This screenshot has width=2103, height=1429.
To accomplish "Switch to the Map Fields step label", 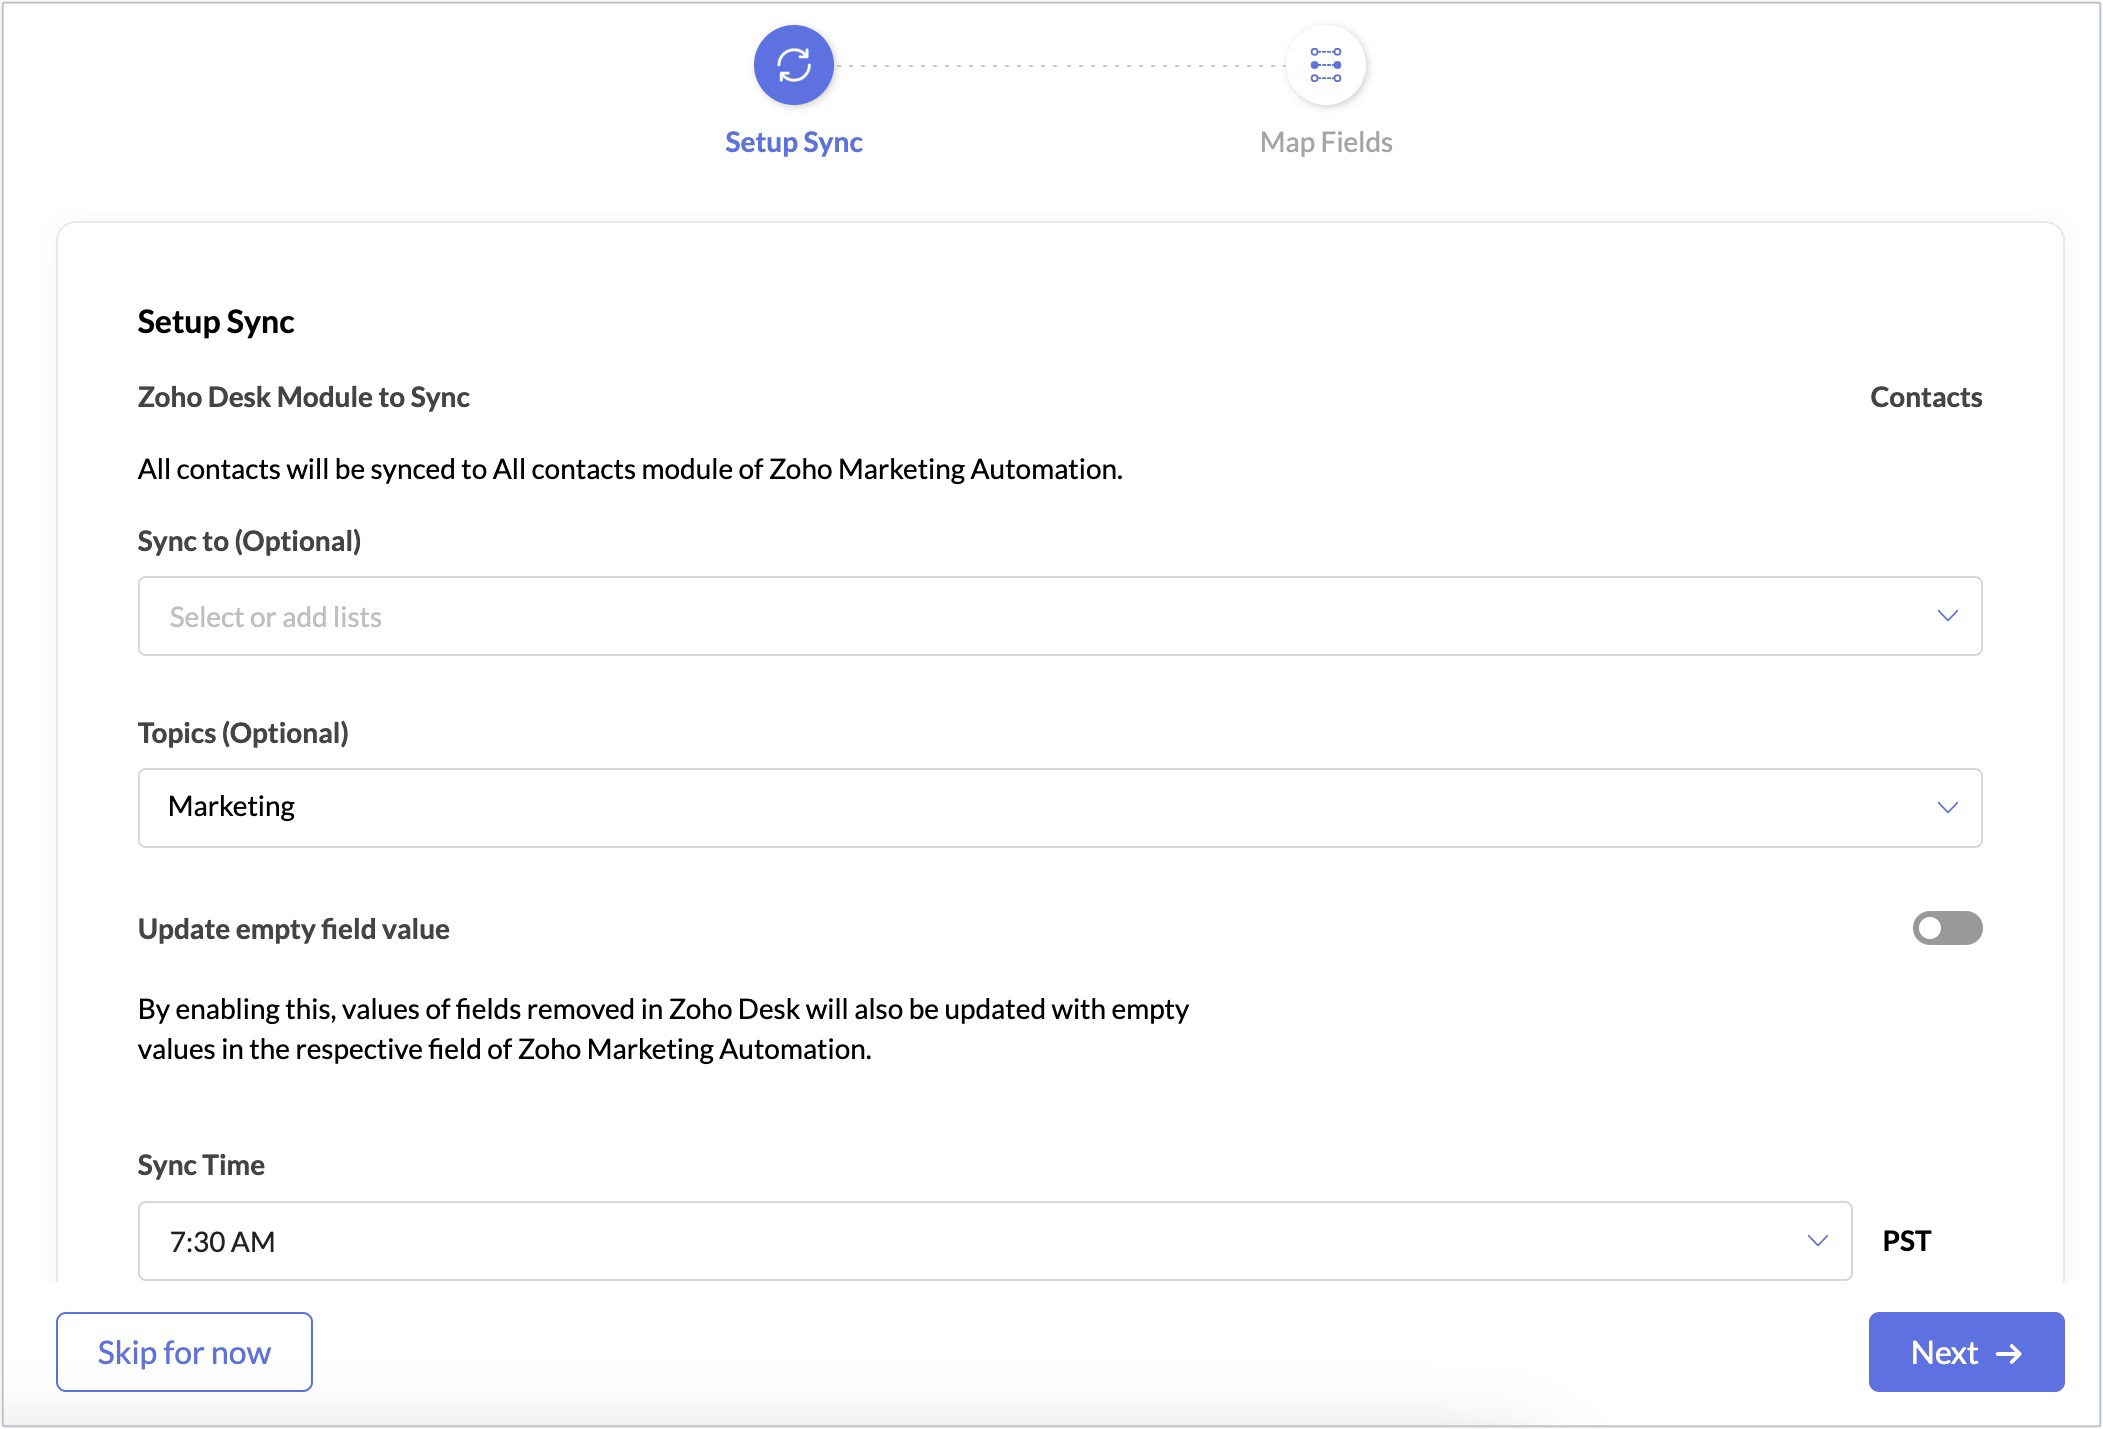I will (x=1326, y=142).
